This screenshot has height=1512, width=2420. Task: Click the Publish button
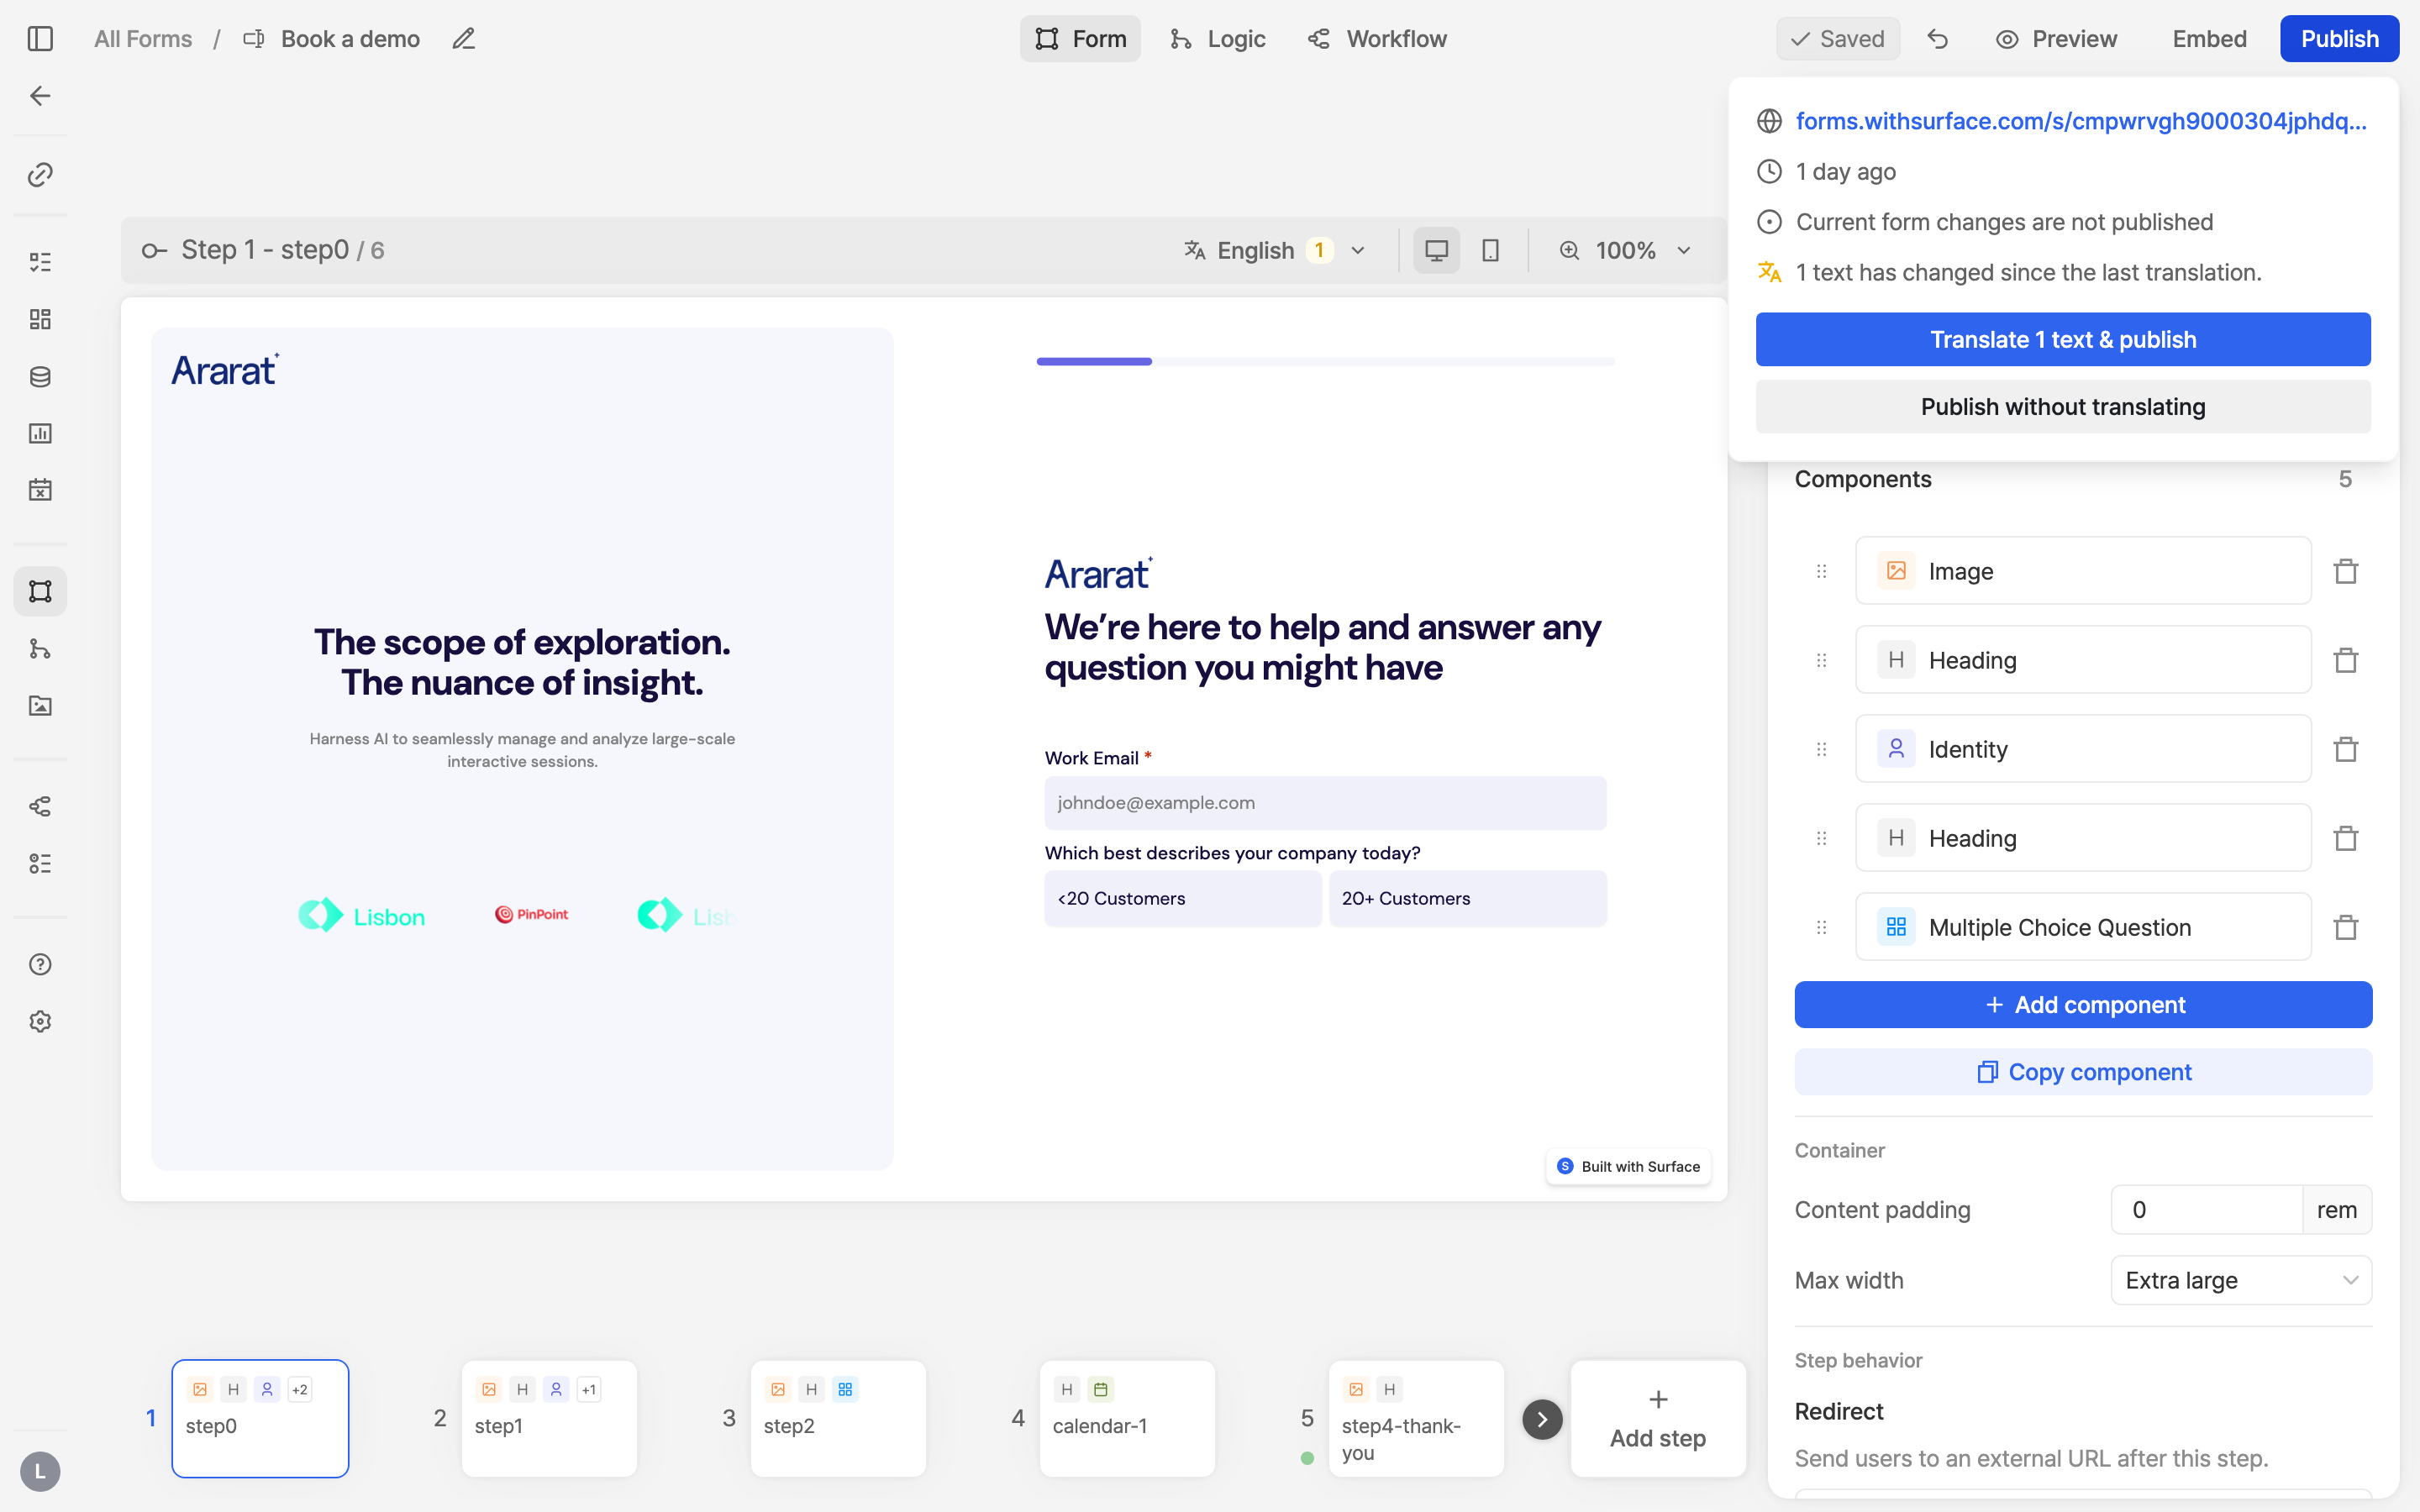[x=2339, y=39]
